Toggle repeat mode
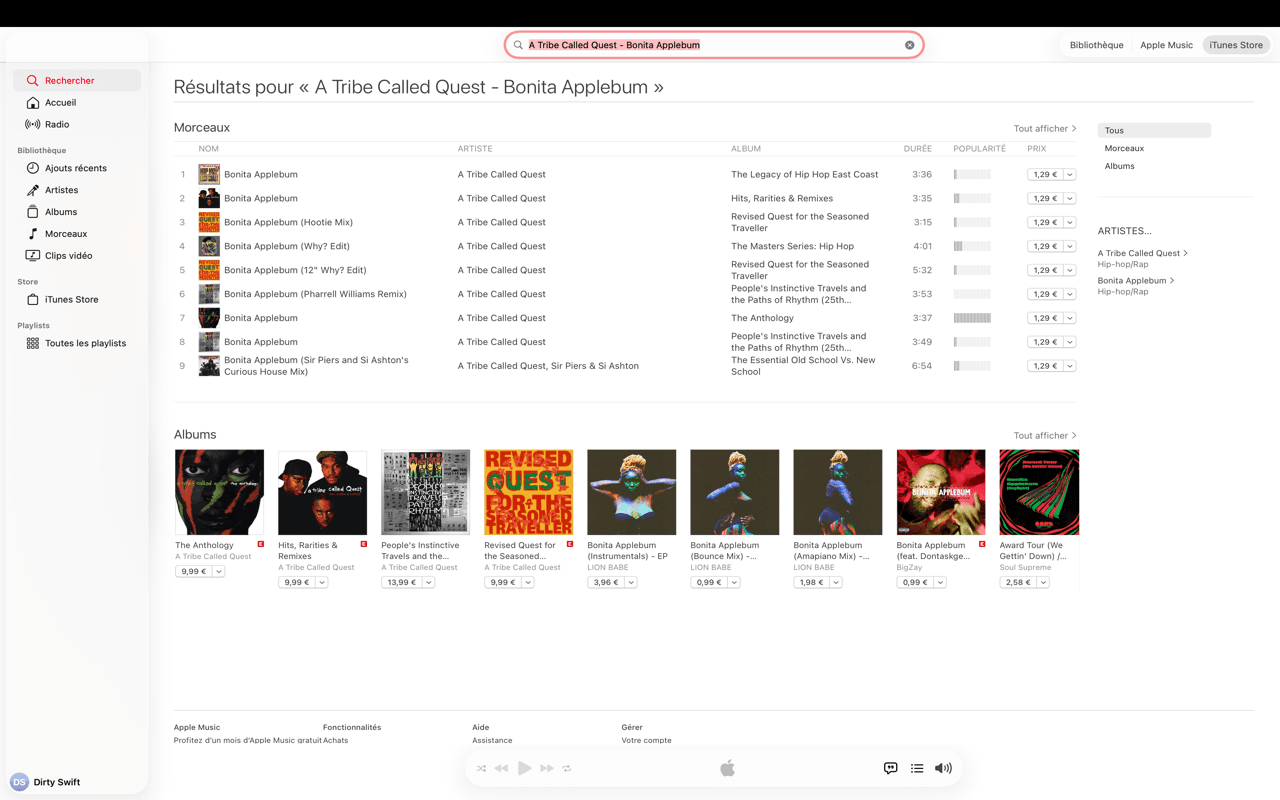 [x=567, y=768]
